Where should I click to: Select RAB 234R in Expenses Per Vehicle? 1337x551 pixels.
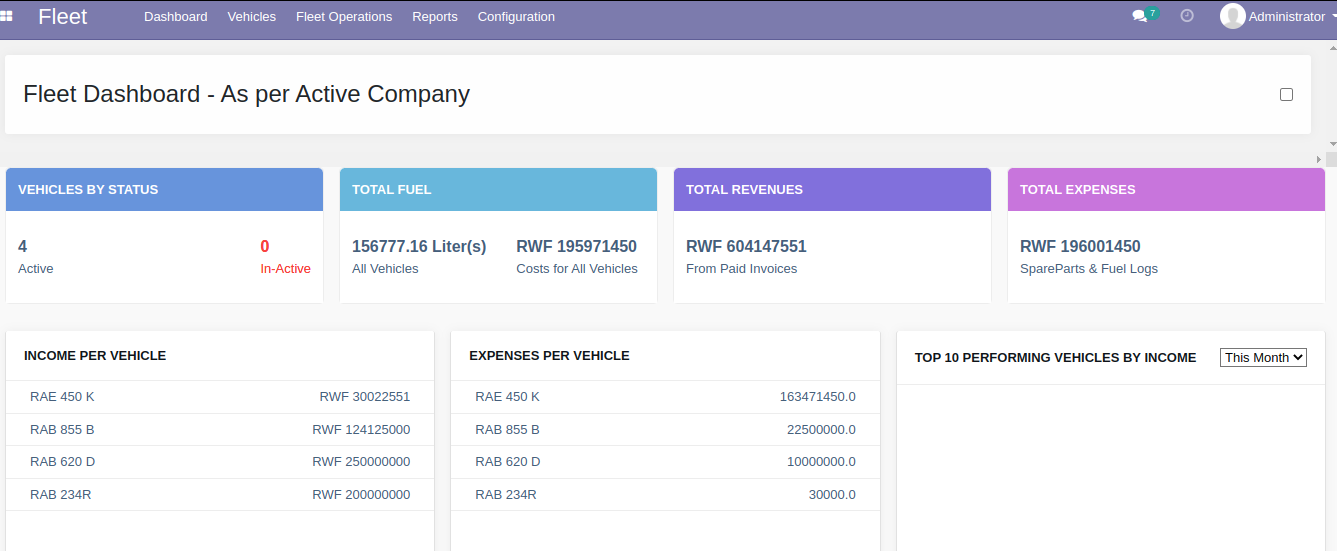[505, 495]
